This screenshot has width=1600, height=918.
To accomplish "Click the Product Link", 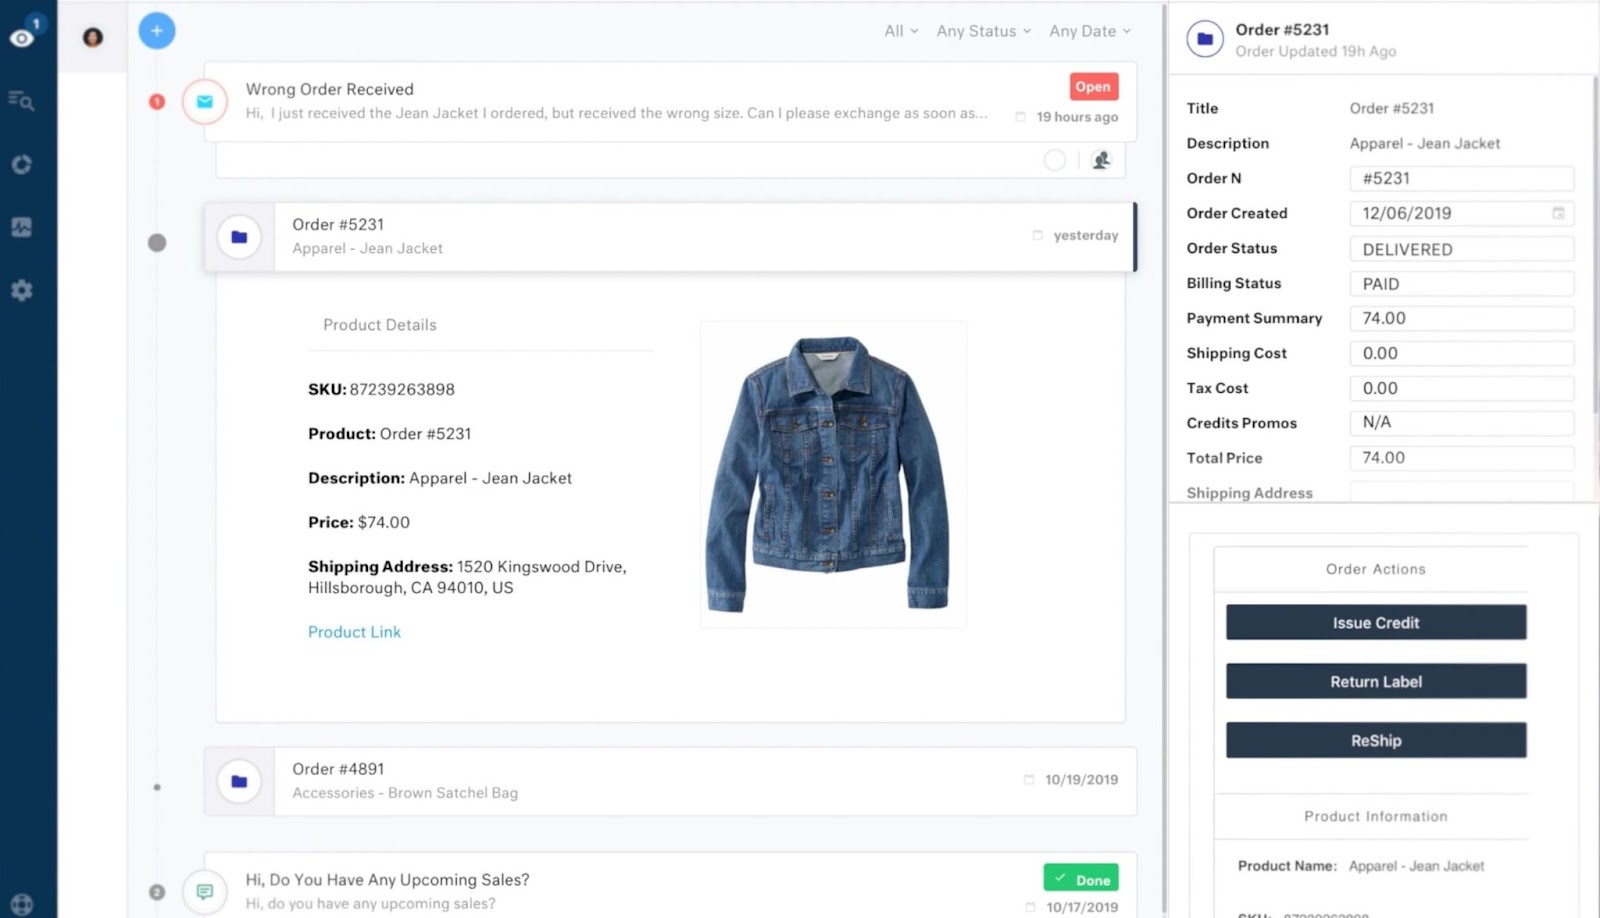I will [x=354, y=631].
